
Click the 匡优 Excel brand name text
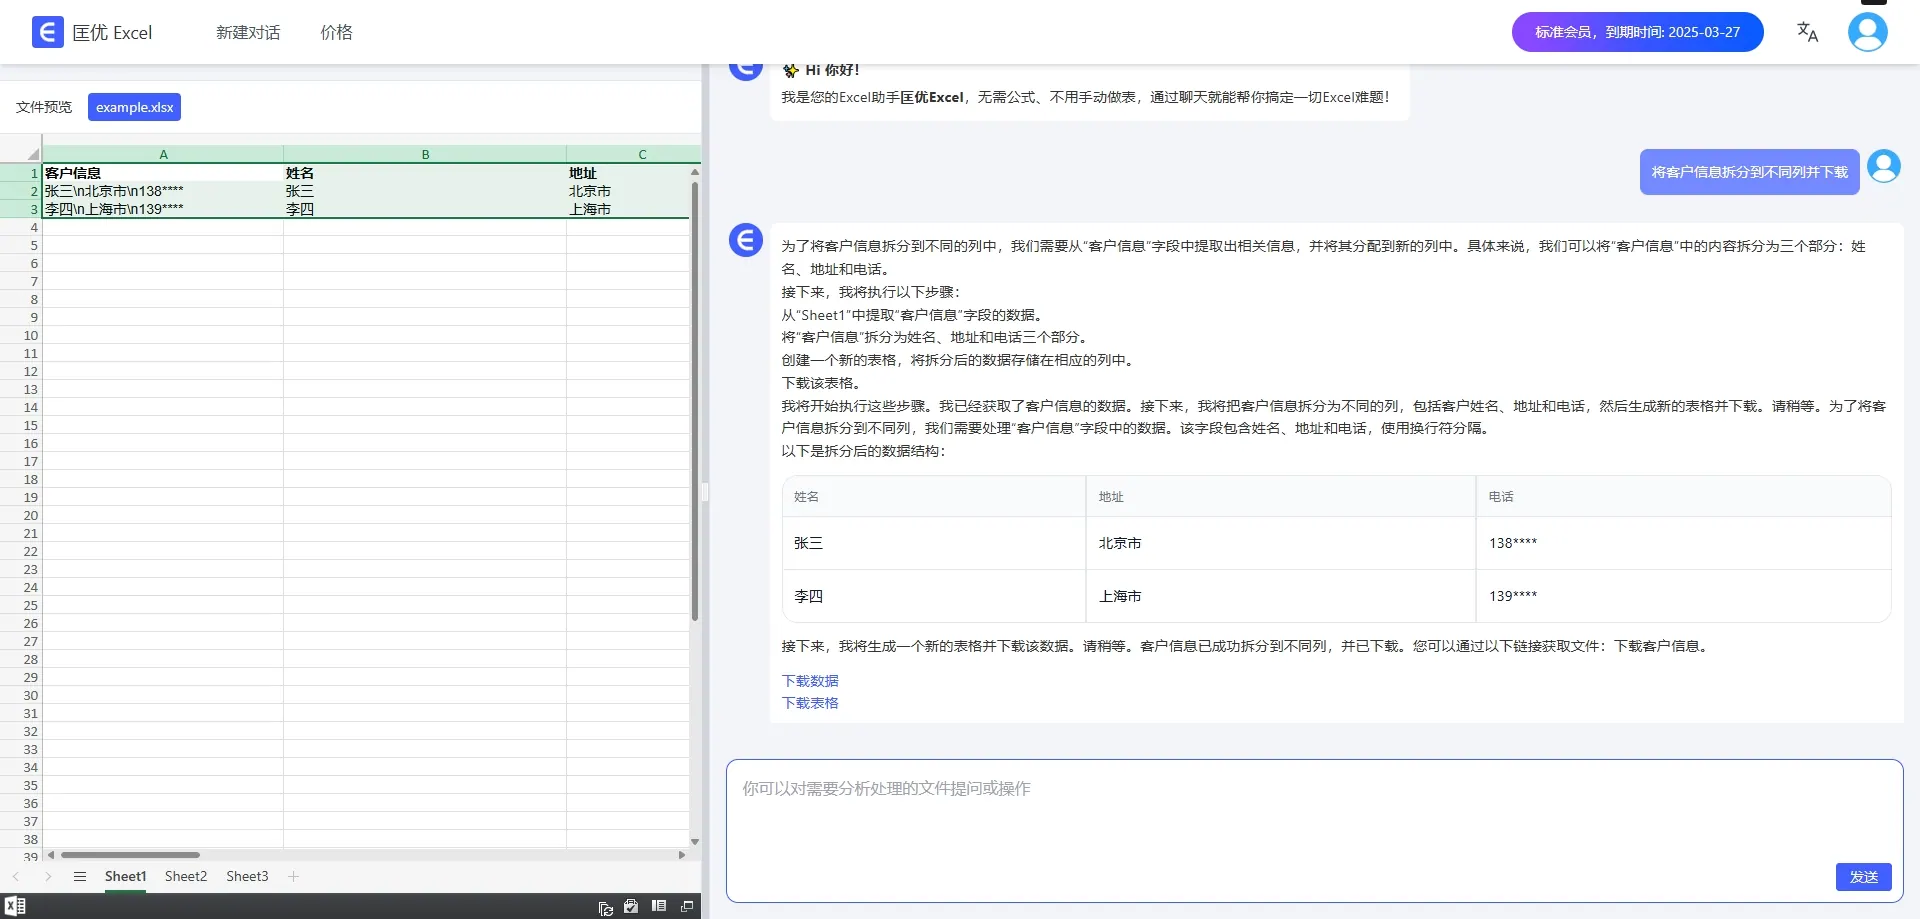pos(112,32)
